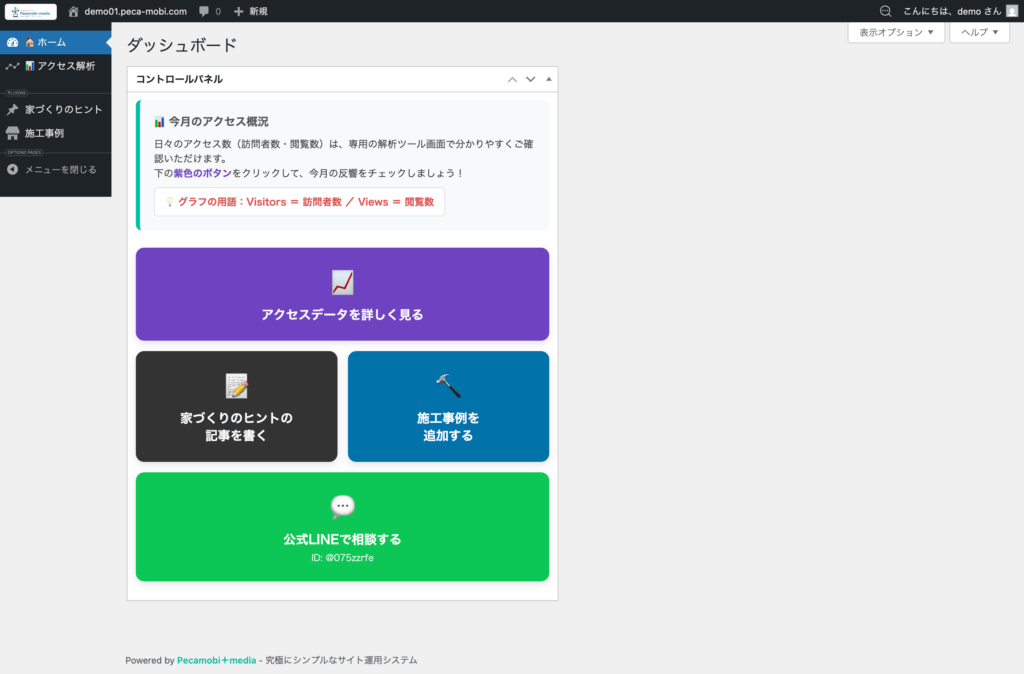The width and height of the screenshot is (1024, 674).
Task: Click the demo user avatar icon
Action: click(1011, 11)
